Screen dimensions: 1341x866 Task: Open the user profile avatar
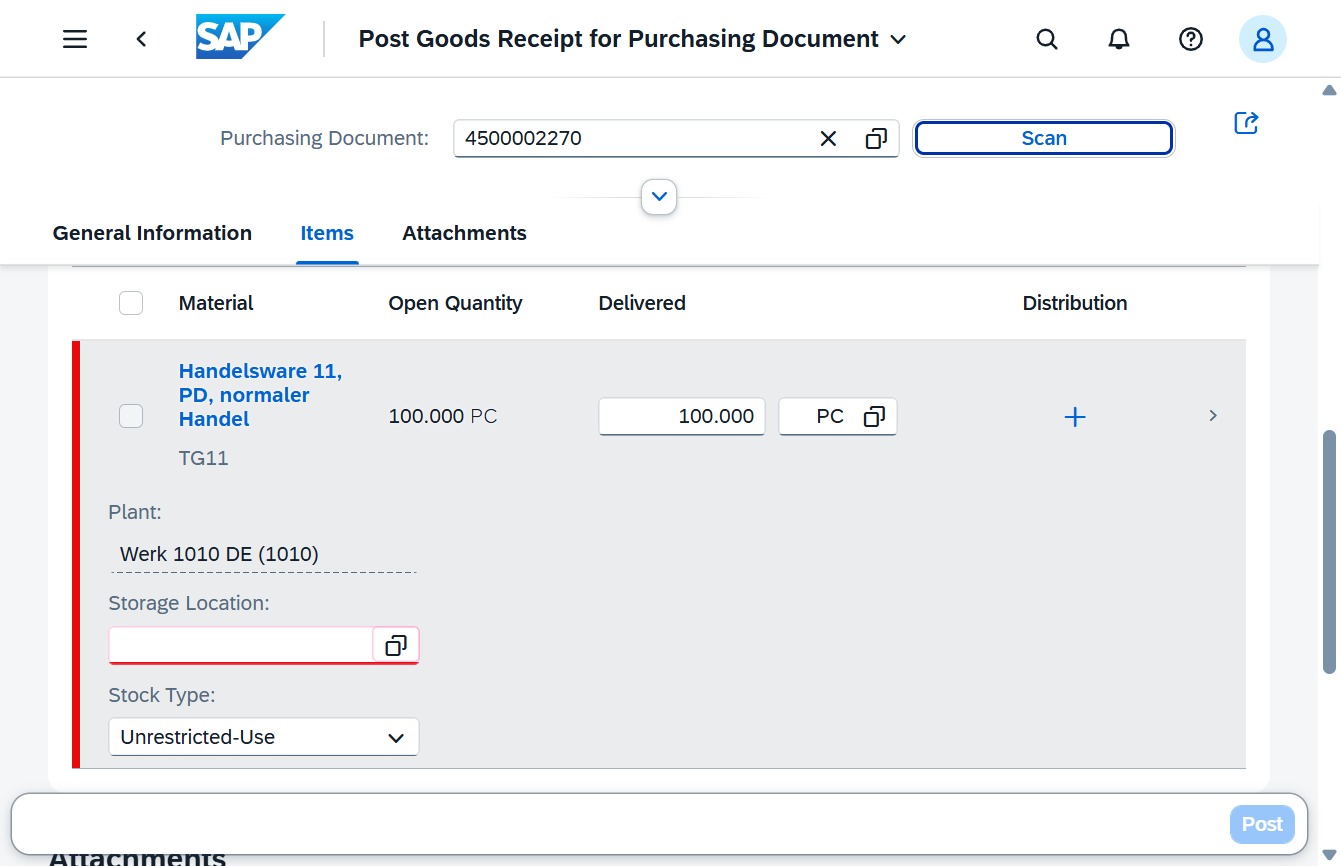click(x=1263, y=39)
